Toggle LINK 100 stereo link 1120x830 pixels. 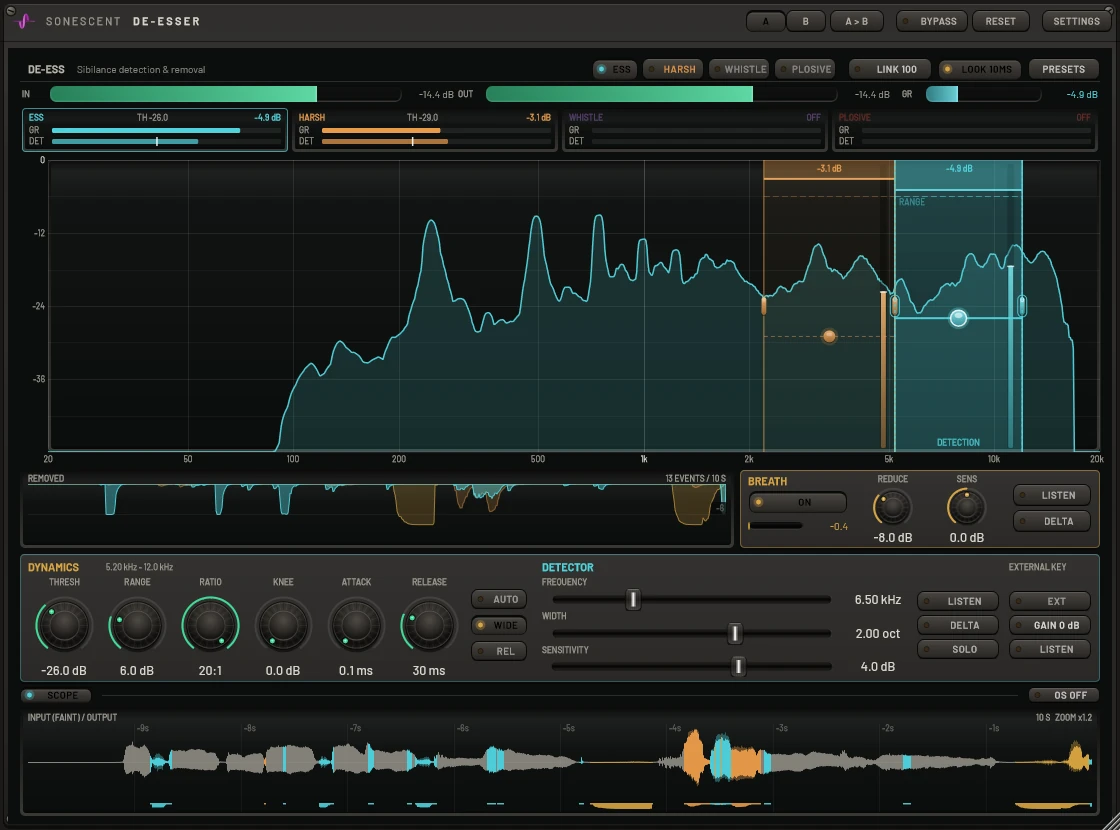(x=889, y=69)
